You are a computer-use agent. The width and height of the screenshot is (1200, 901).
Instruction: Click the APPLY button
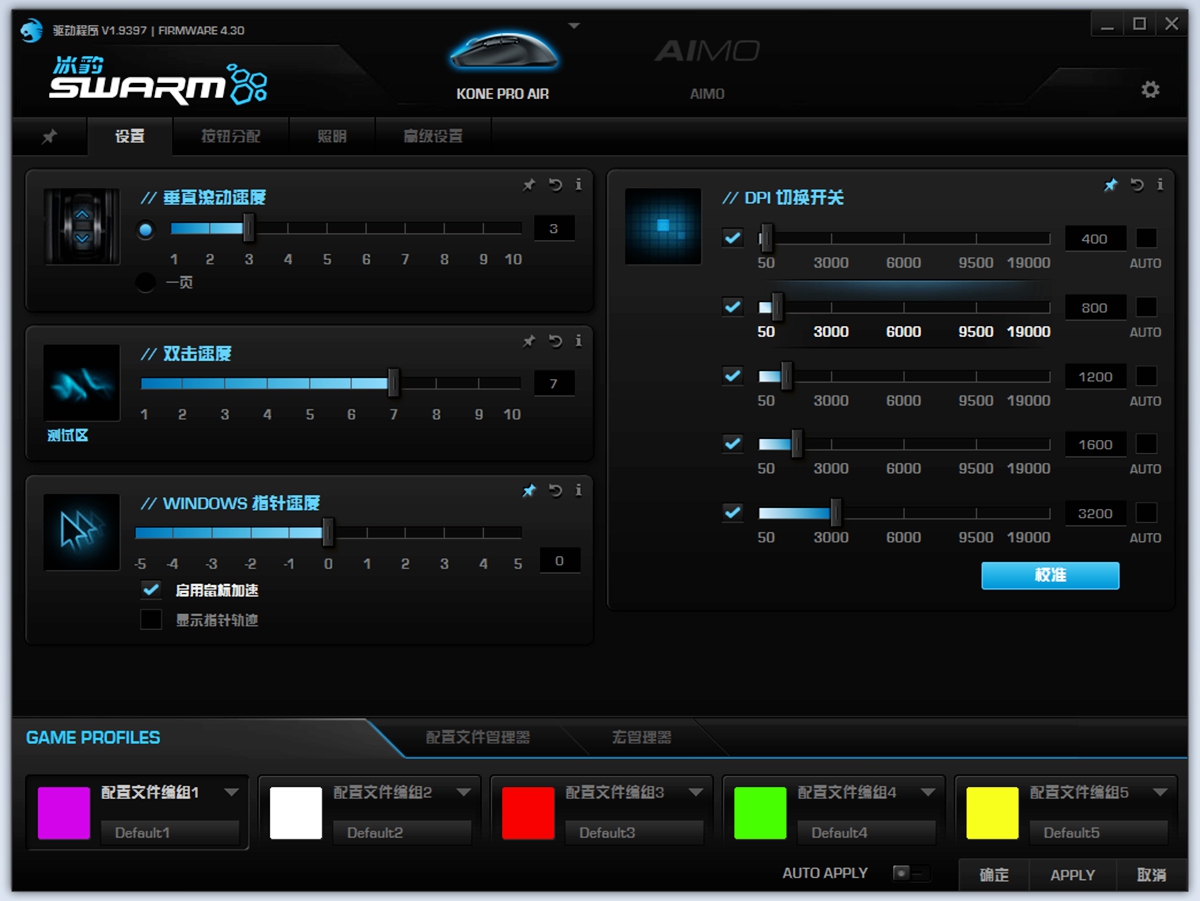click(1073, 875)
